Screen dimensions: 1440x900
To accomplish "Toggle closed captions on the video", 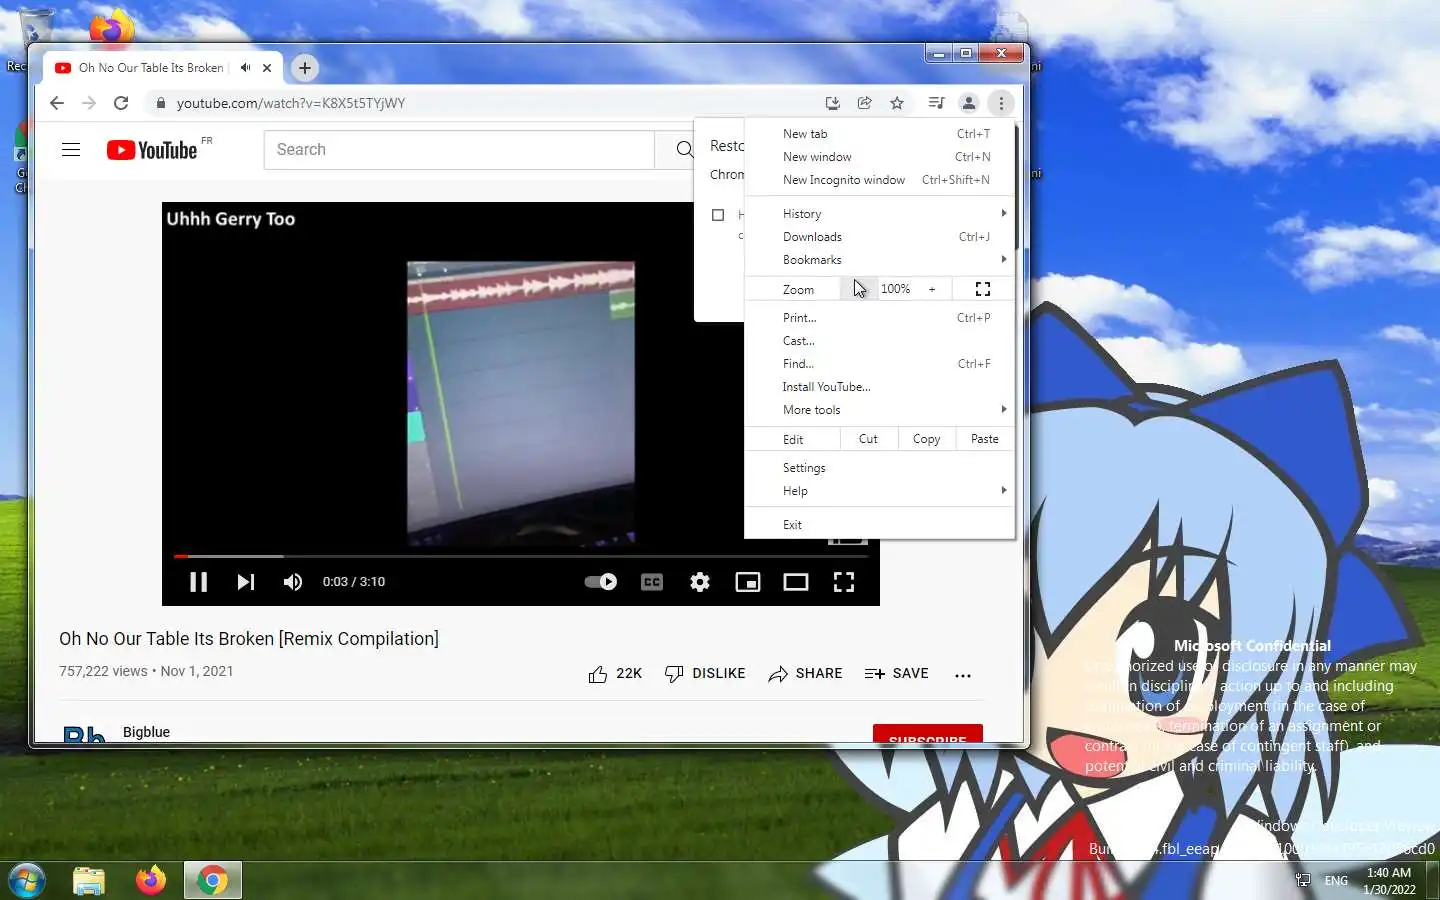I will coord(652,582).
